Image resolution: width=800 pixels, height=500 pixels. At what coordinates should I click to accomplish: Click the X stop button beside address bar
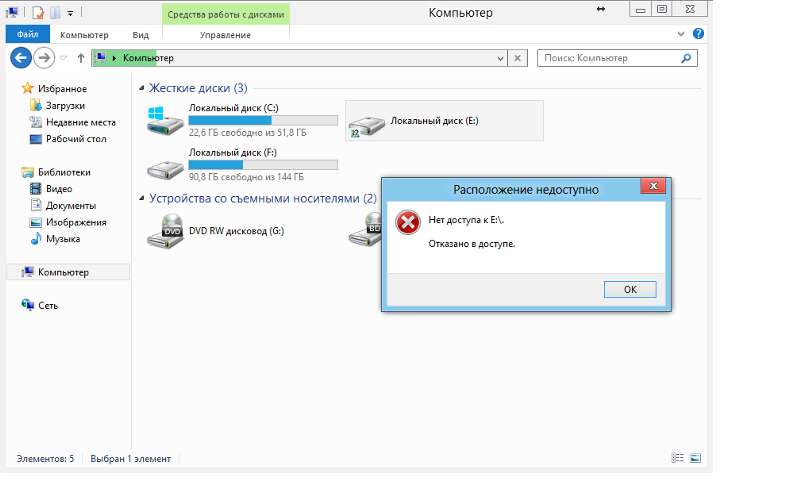point(517,58)
